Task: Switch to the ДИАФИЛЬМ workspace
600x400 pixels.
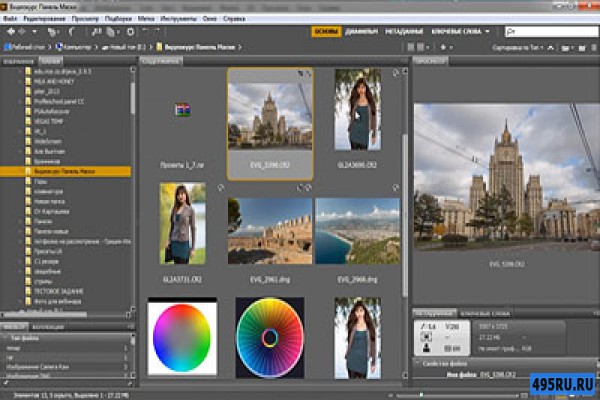Action: tap(362, 32)
